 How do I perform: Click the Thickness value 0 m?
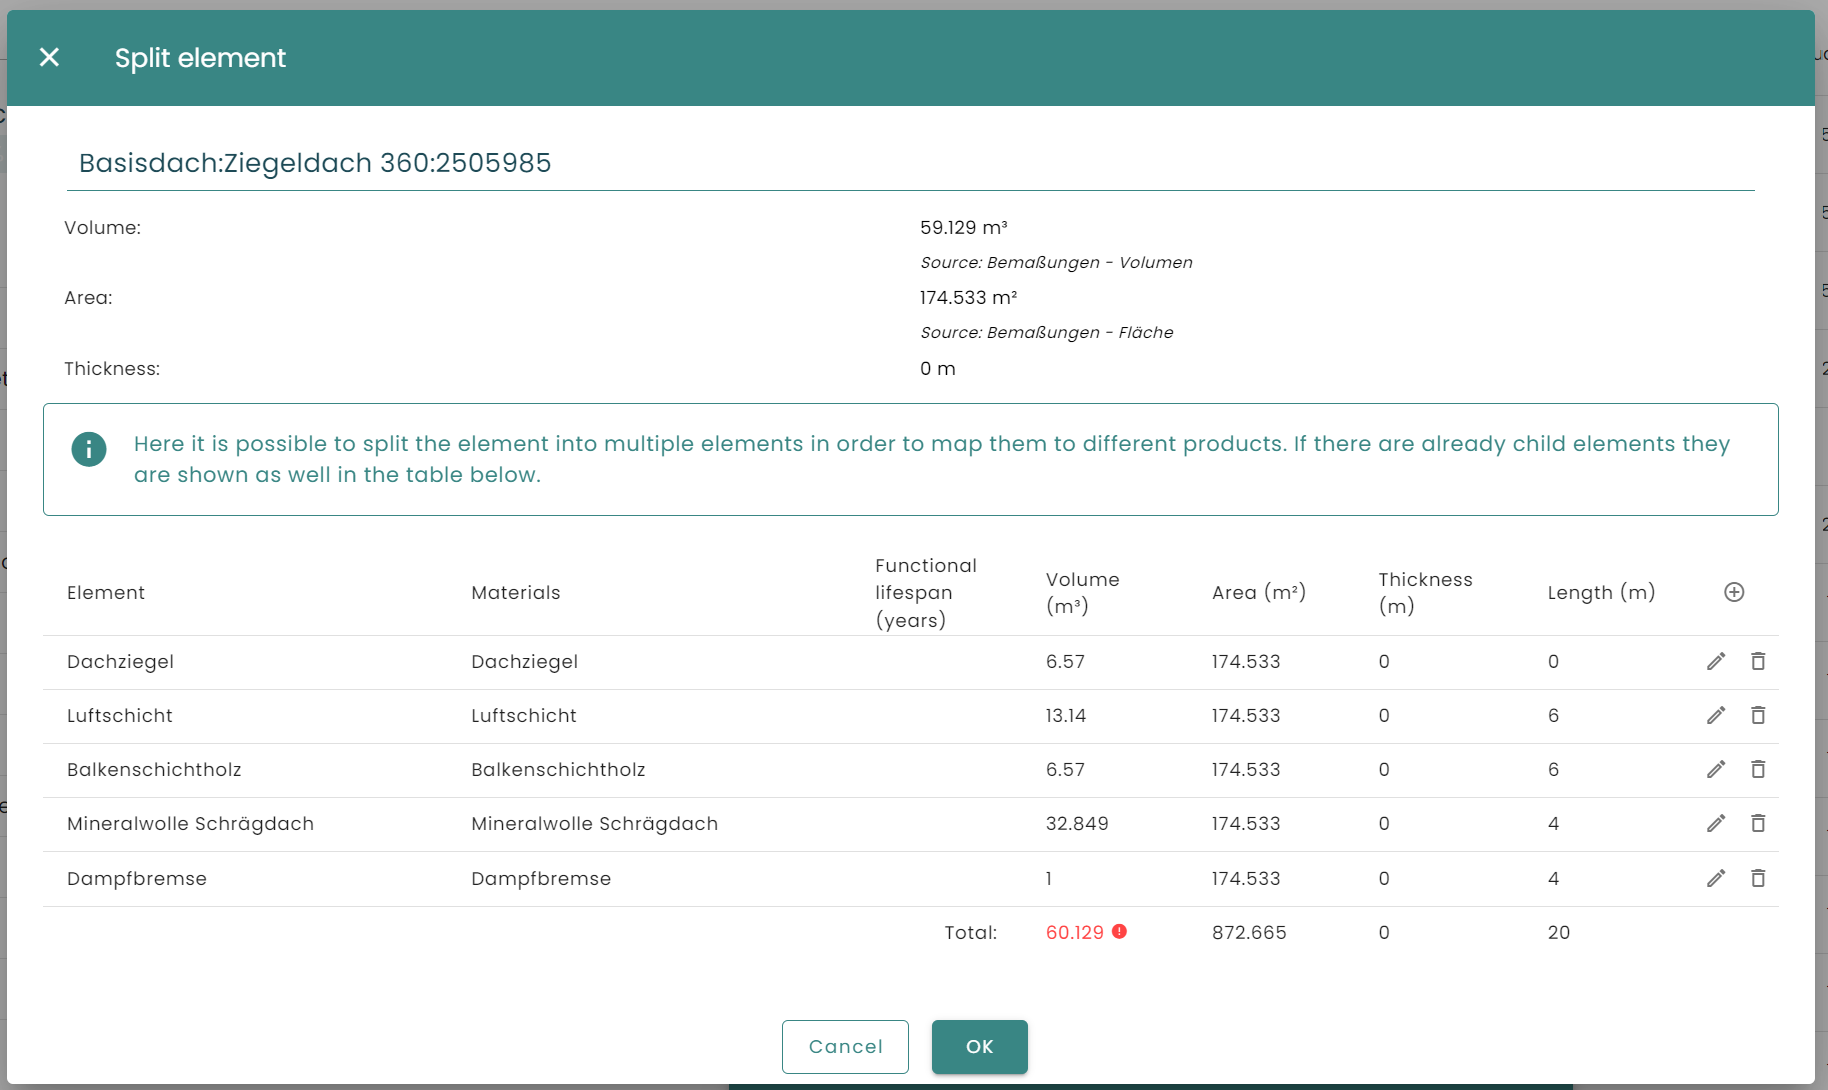click(938, 369)
